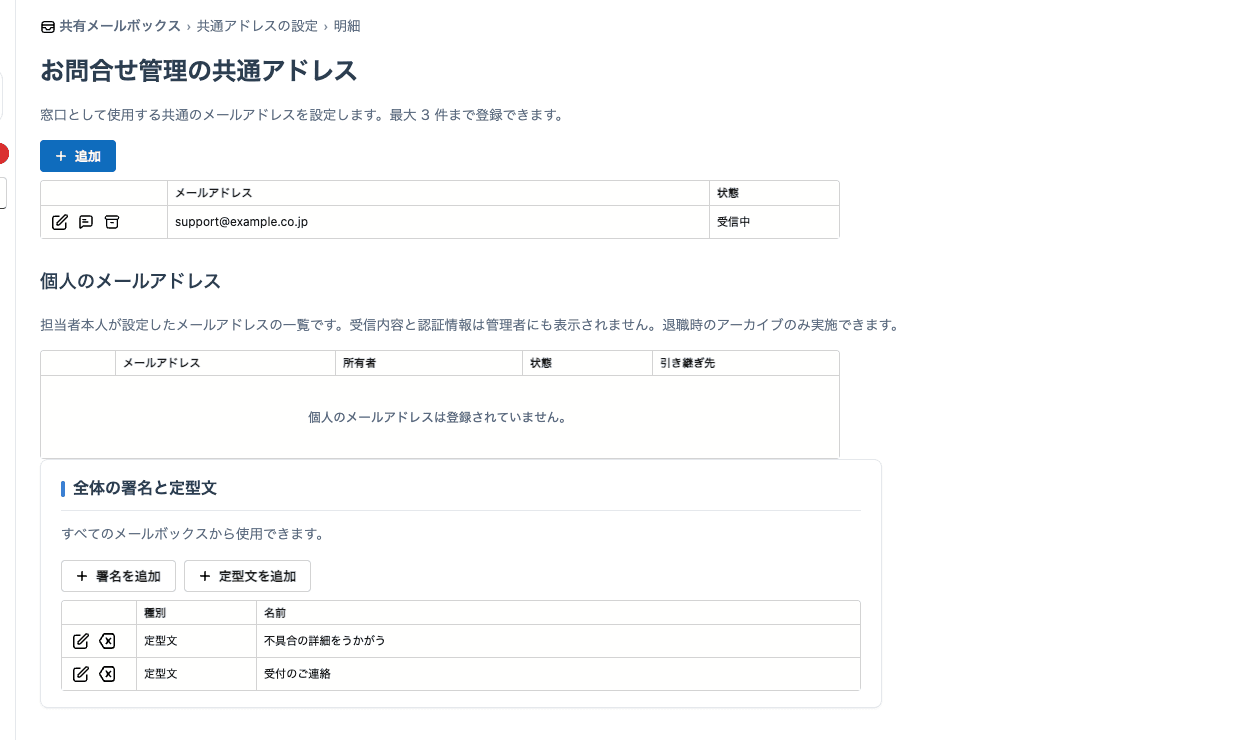
Task: Click the 不具合の詳細をうかがう name cell
Action: 558,641
